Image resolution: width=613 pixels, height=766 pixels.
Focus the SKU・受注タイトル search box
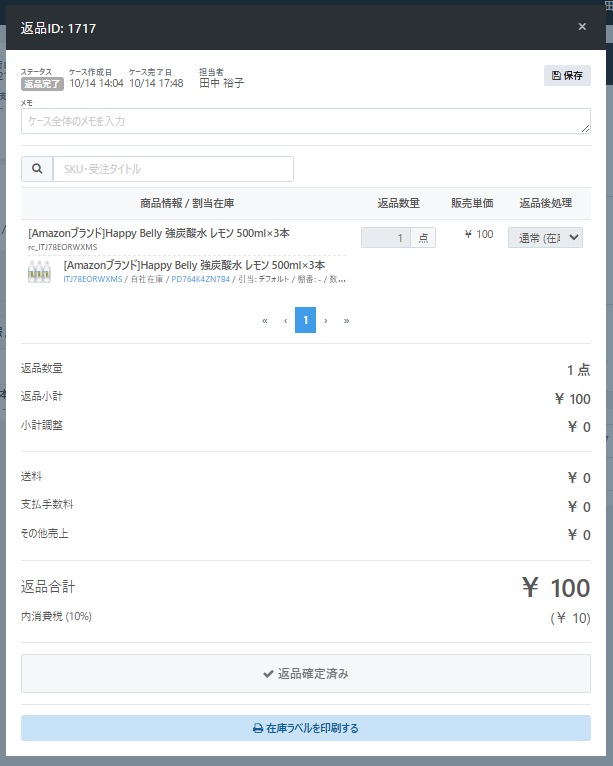click(x=173, y=169)
